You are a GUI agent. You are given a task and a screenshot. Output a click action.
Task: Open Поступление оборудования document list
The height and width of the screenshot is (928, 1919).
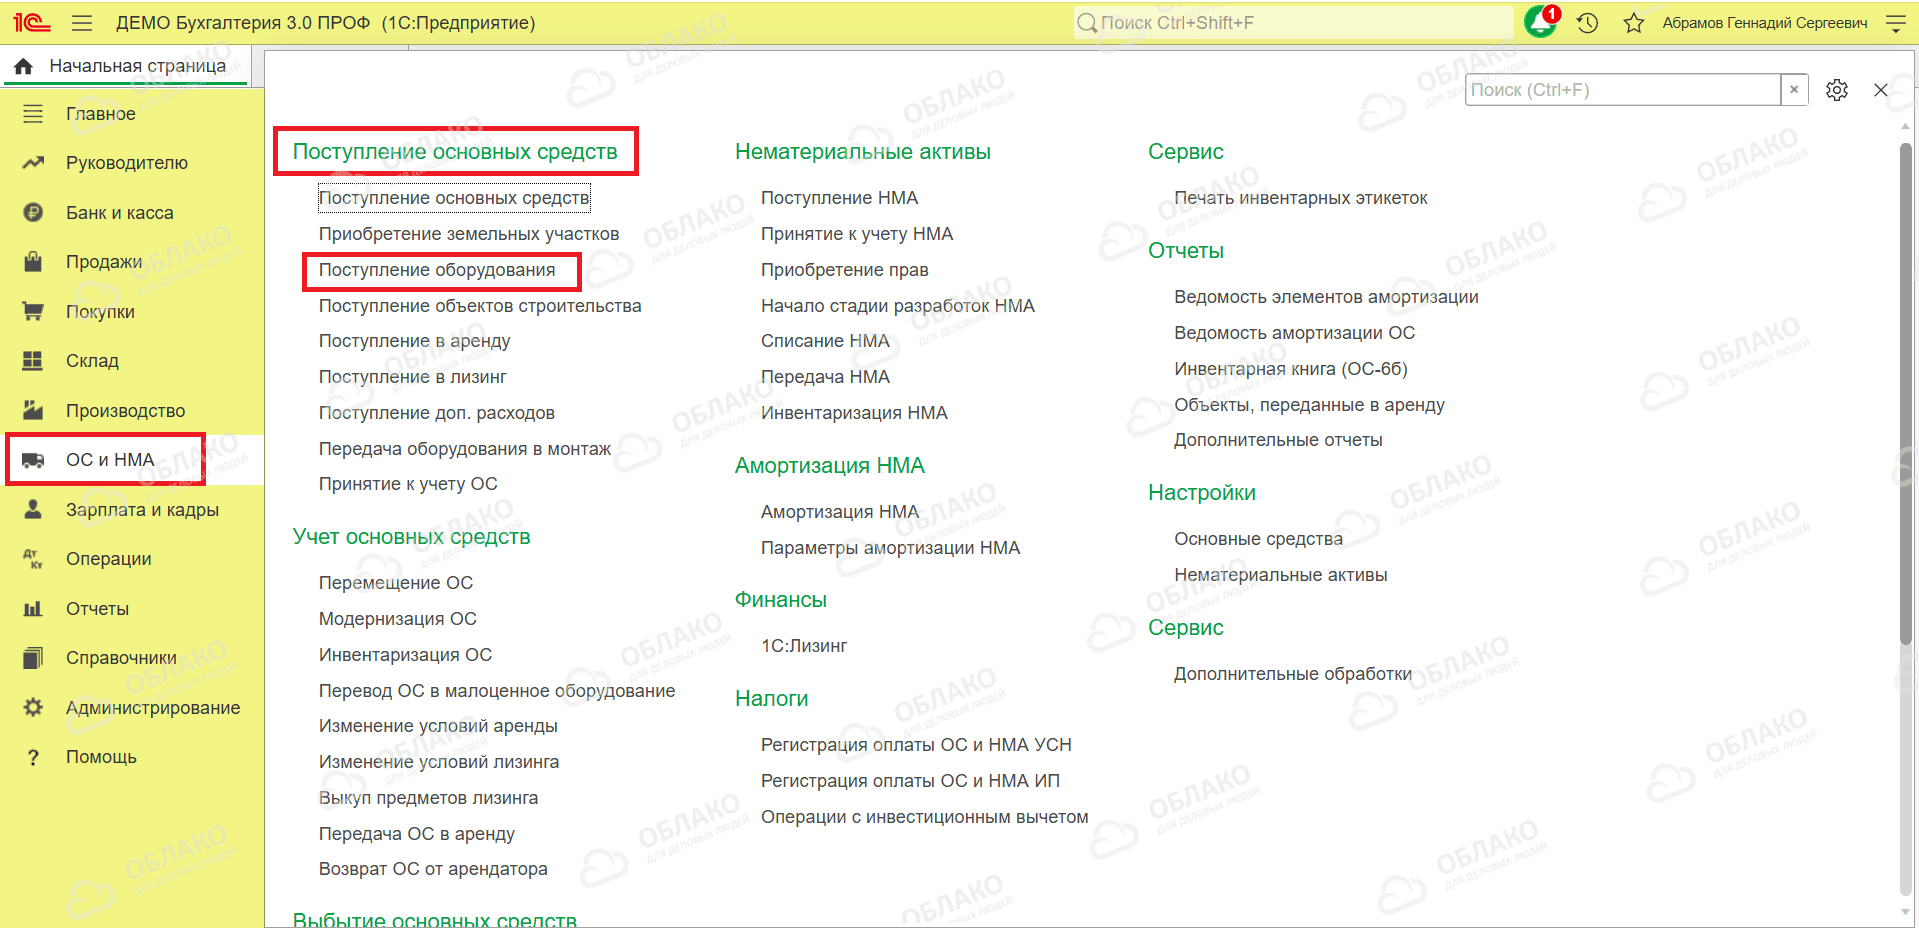(437, 270)
